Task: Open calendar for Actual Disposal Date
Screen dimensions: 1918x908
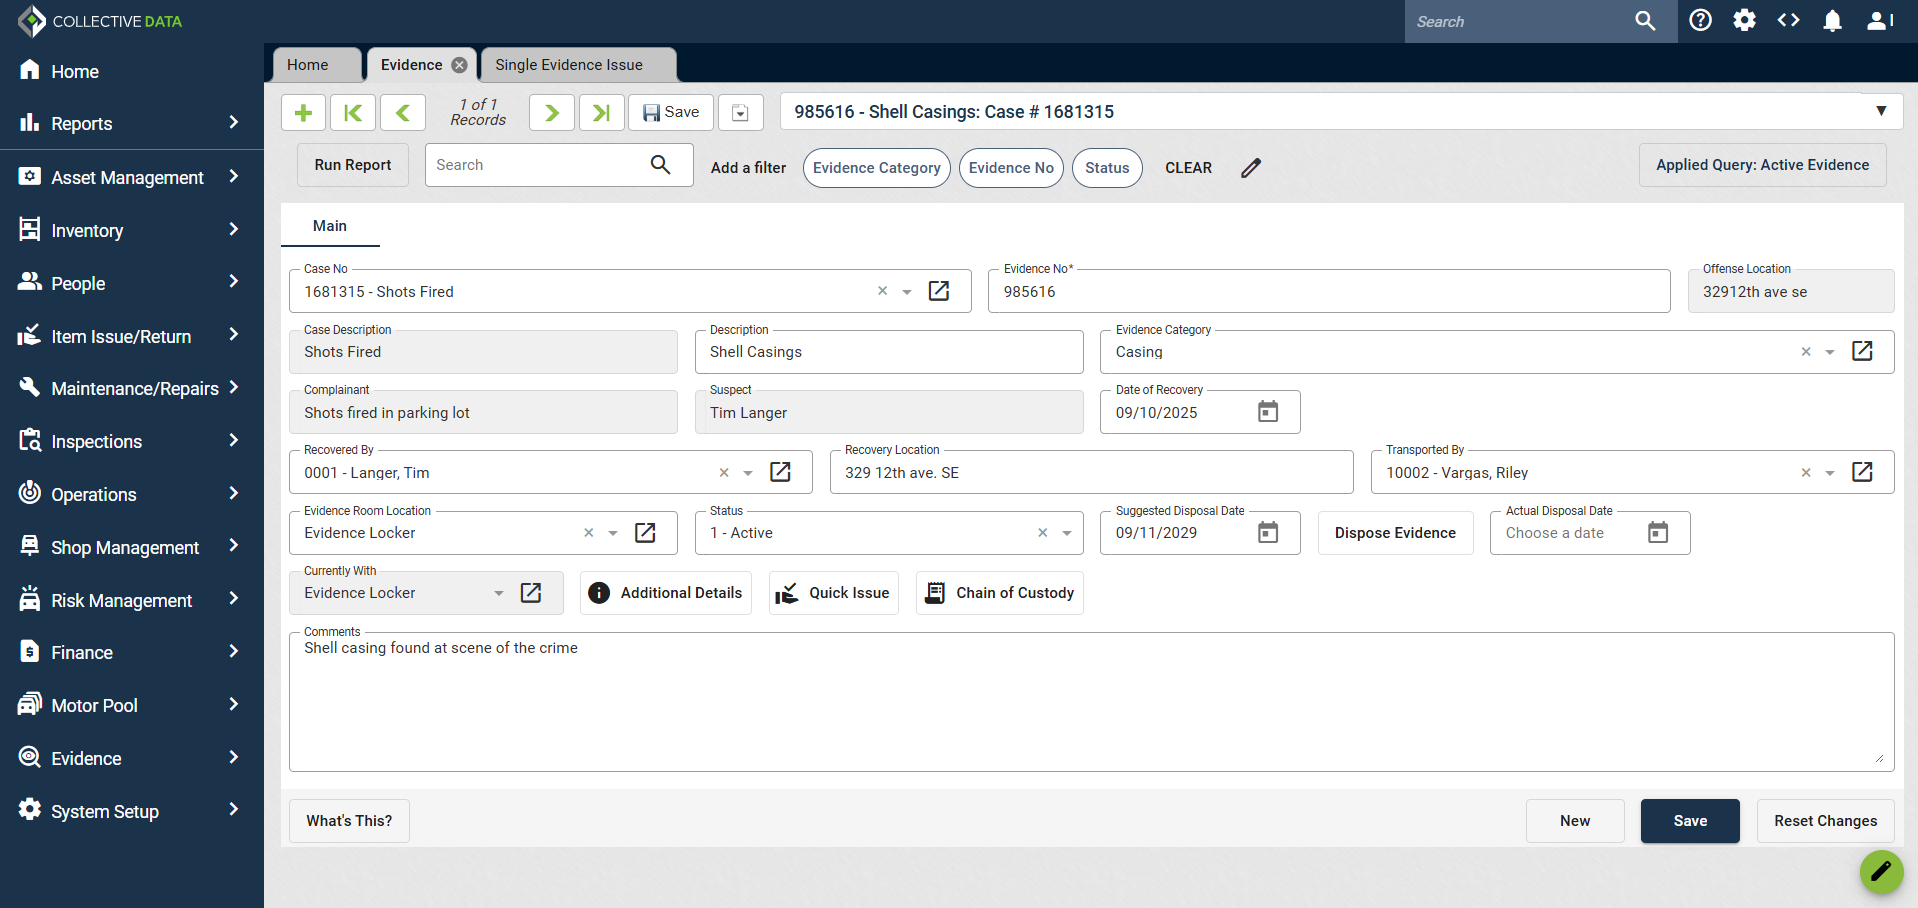Action: [1657, 533]
